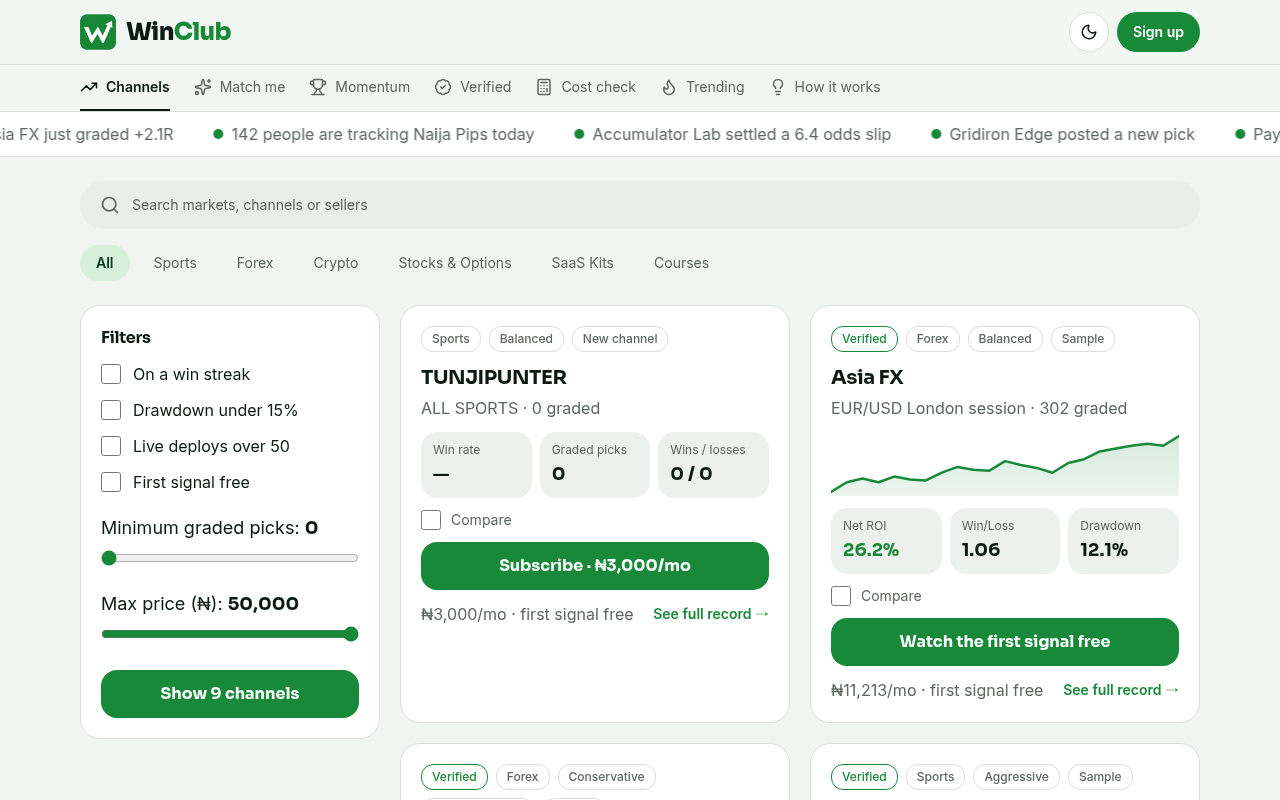Click the How it works lightbulb icon
This screenshot has height=800, width=1280.
click(x=777, y=87)
